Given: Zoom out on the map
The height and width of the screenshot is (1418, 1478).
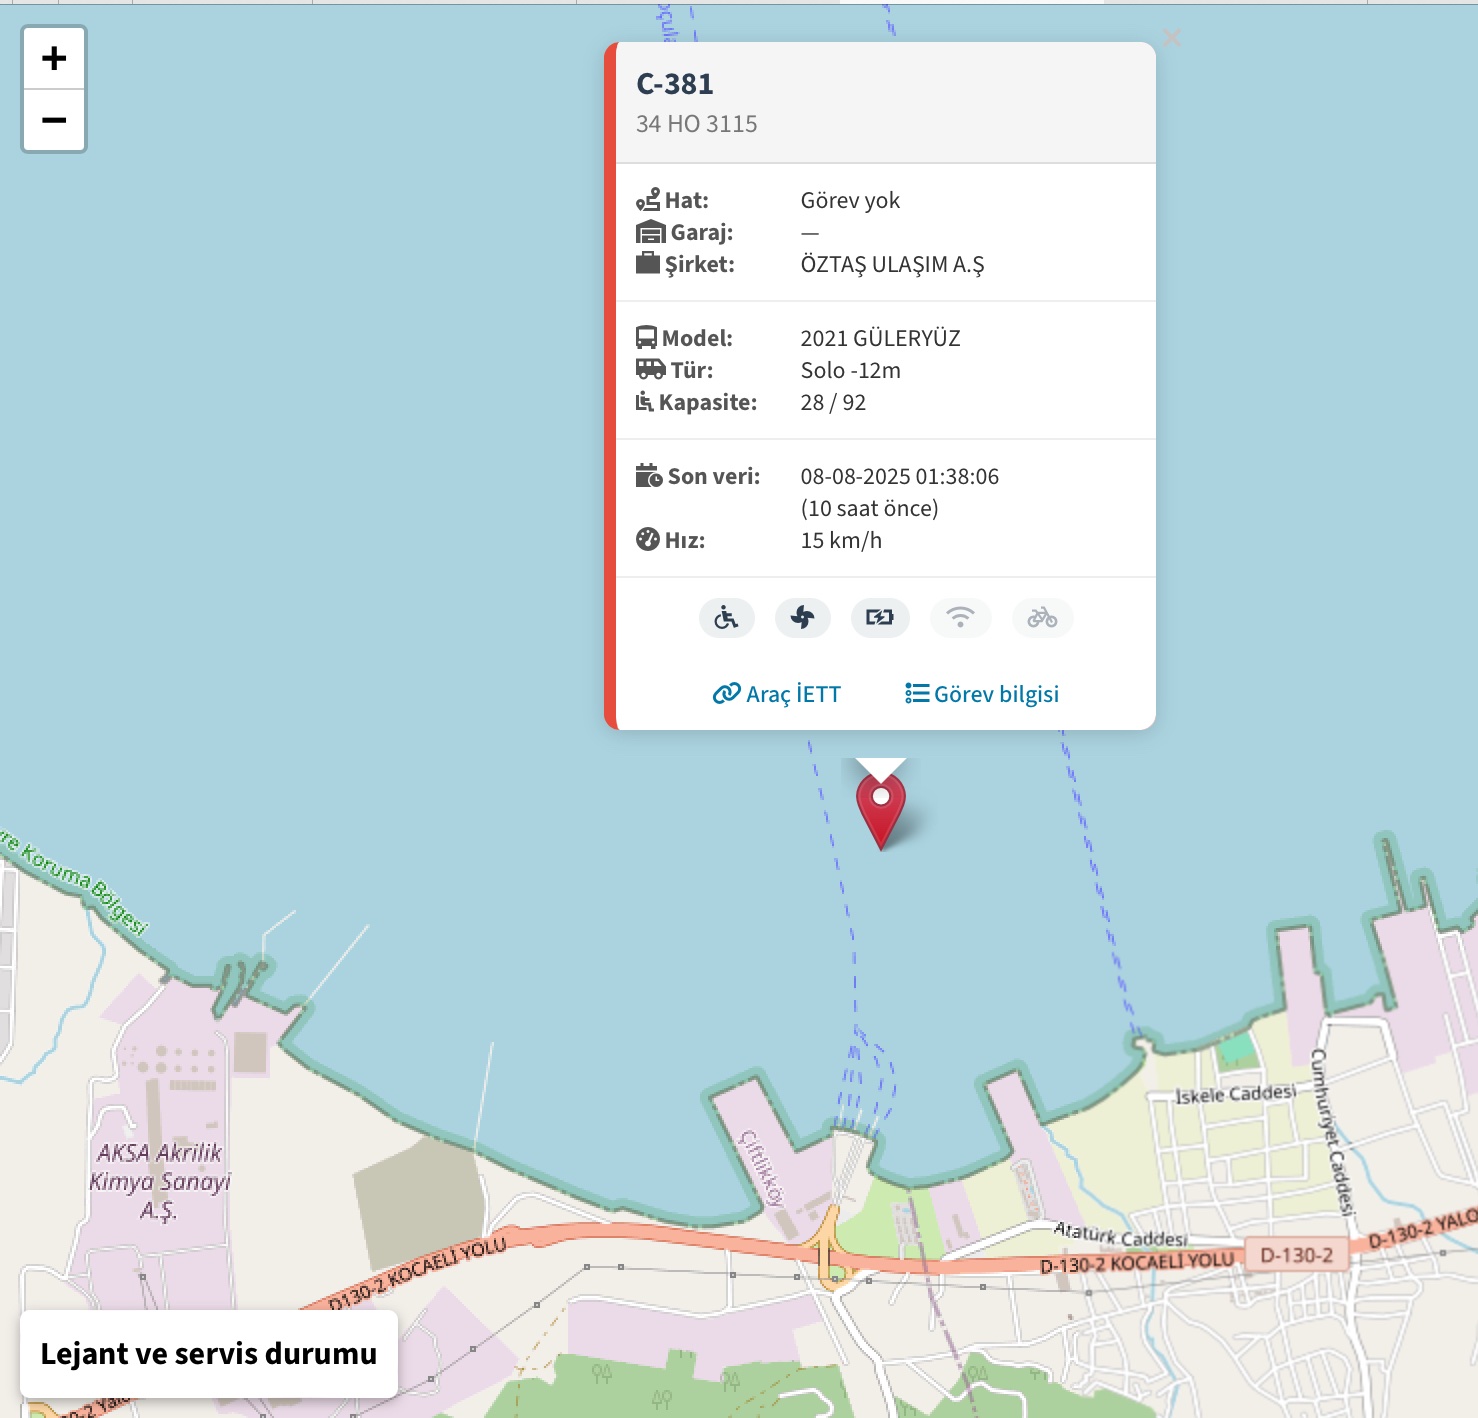Looking at the screenshot, I should (54, 120).
